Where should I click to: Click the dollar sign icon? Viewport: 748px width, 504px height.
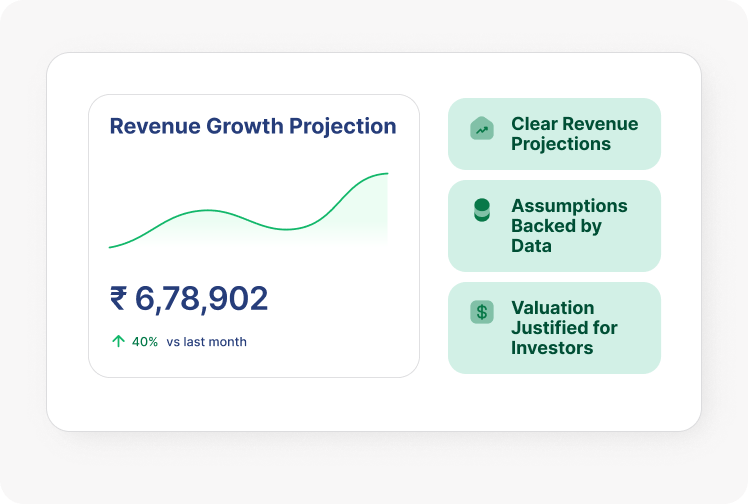coord(482,312)
